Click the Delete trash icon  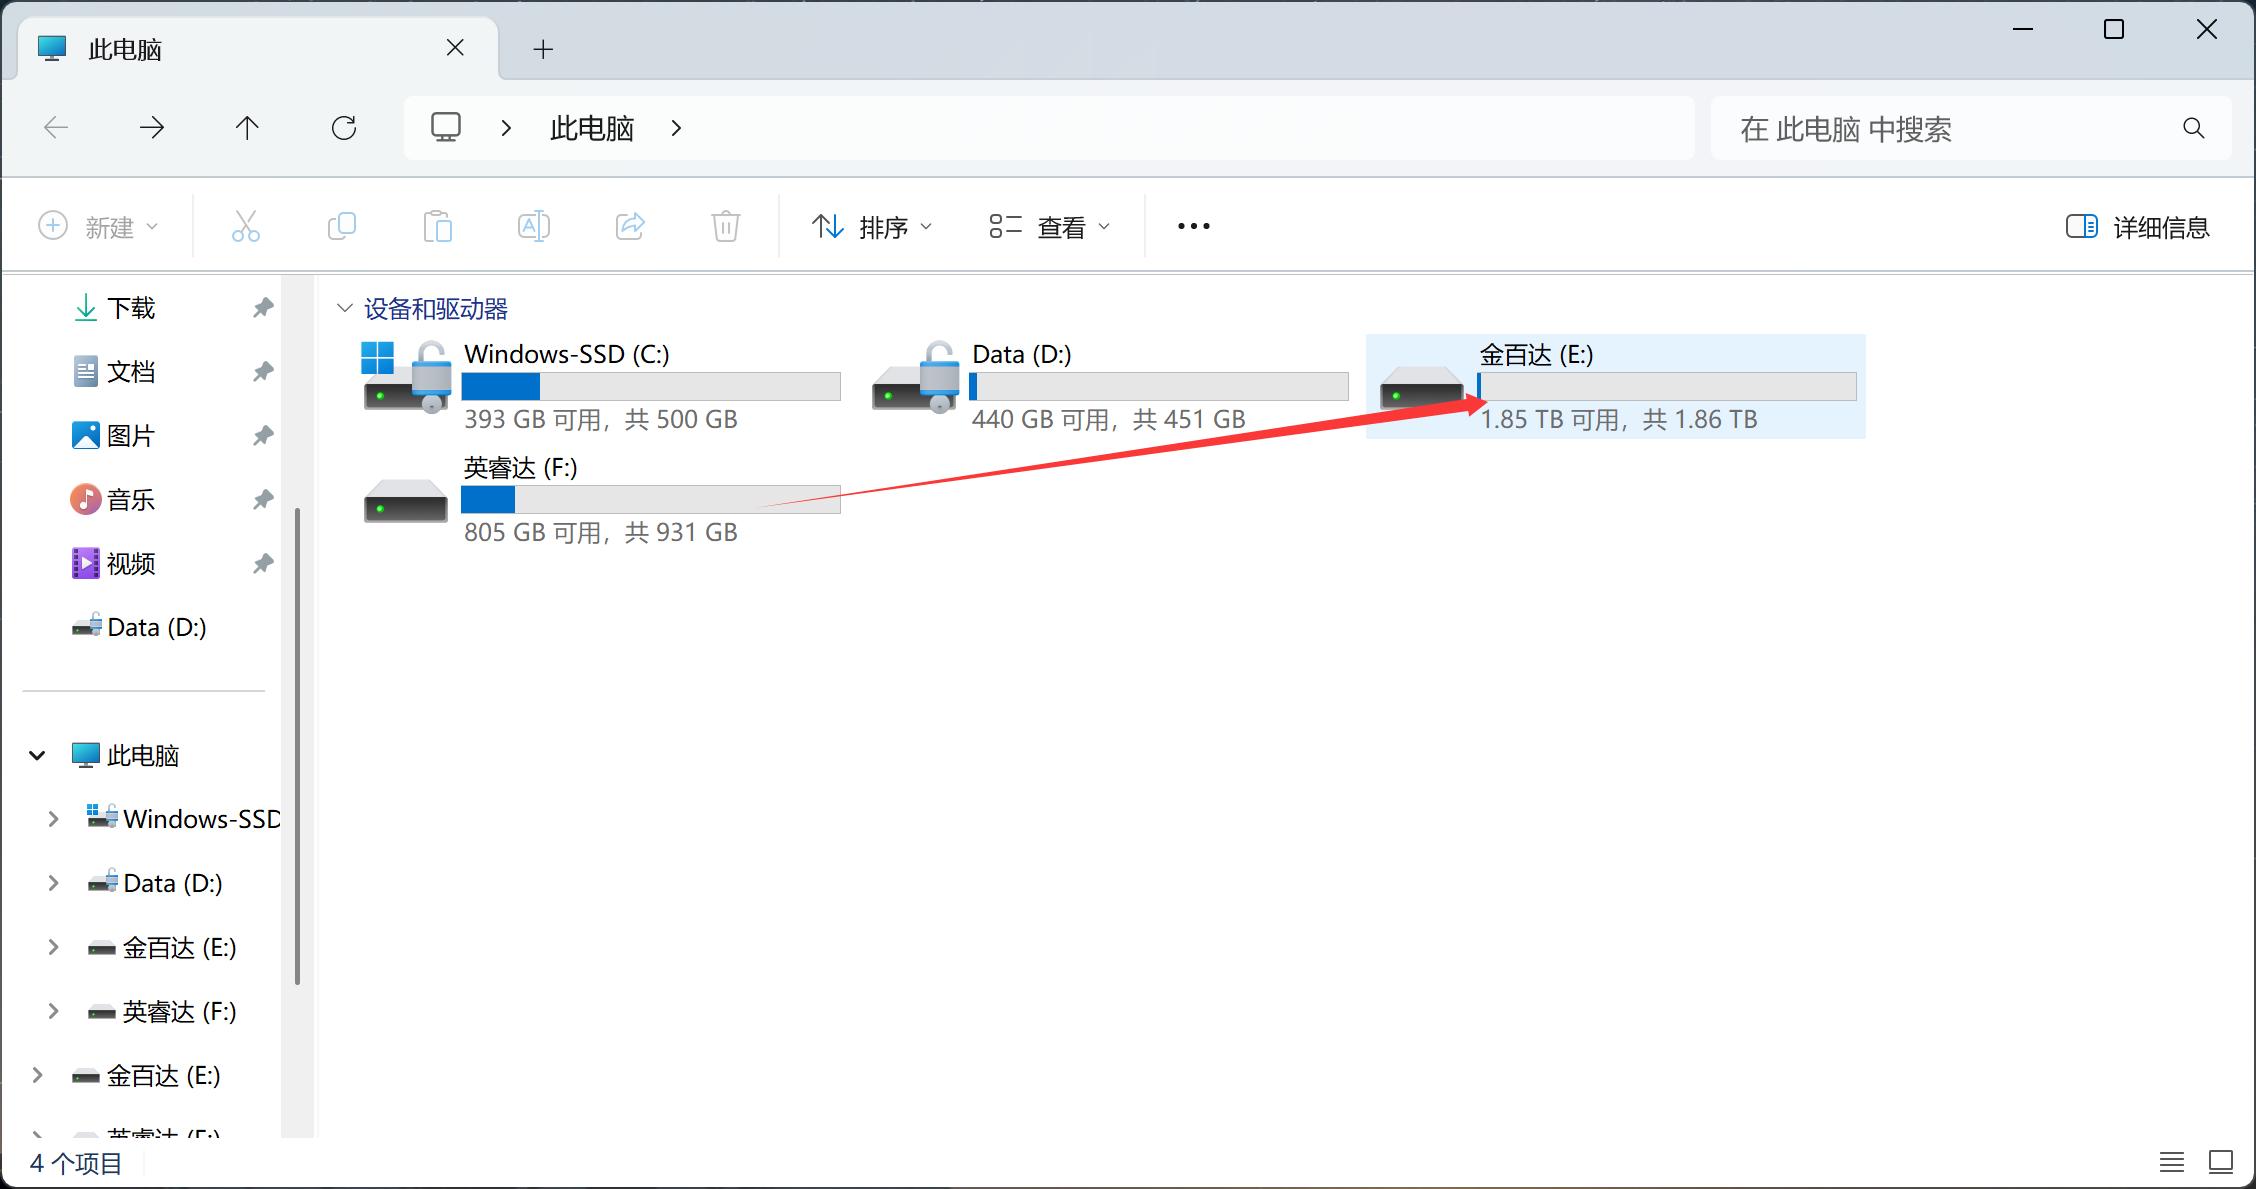point(726,226)
